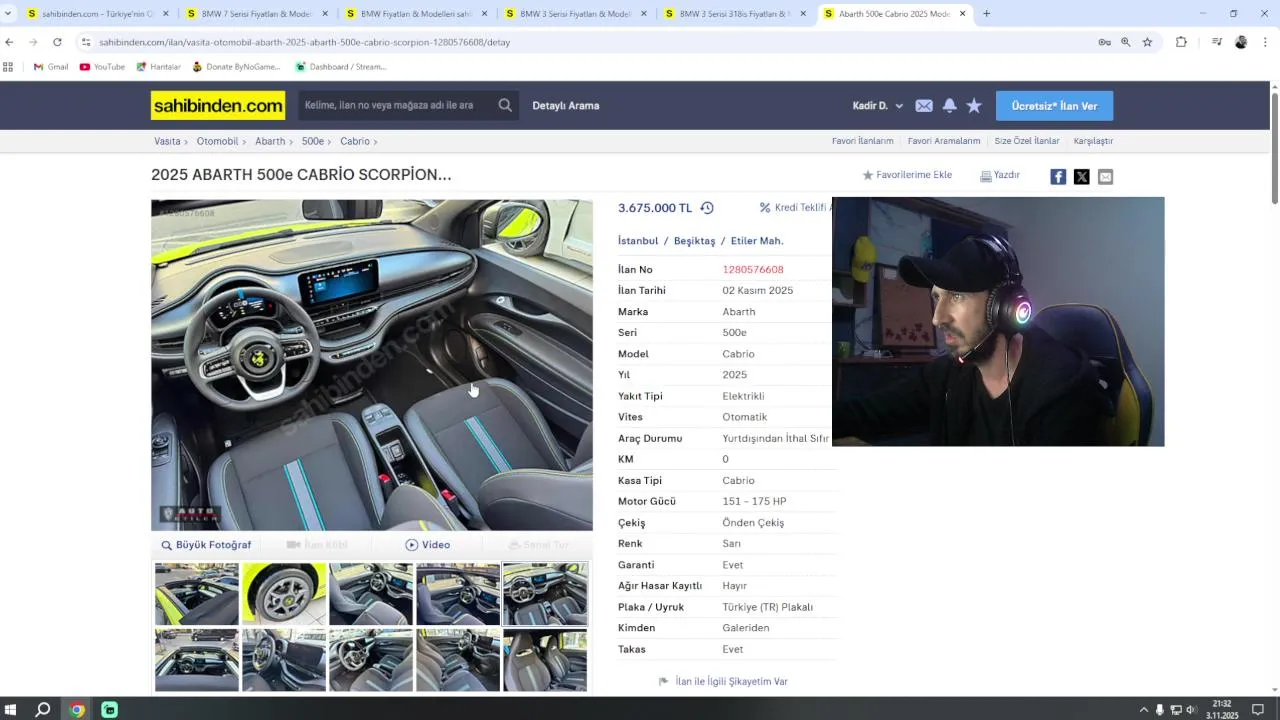Viewport: 1280px width, 720px height.
Task: Open favorites star icon in header
Action: click(974, 105)
